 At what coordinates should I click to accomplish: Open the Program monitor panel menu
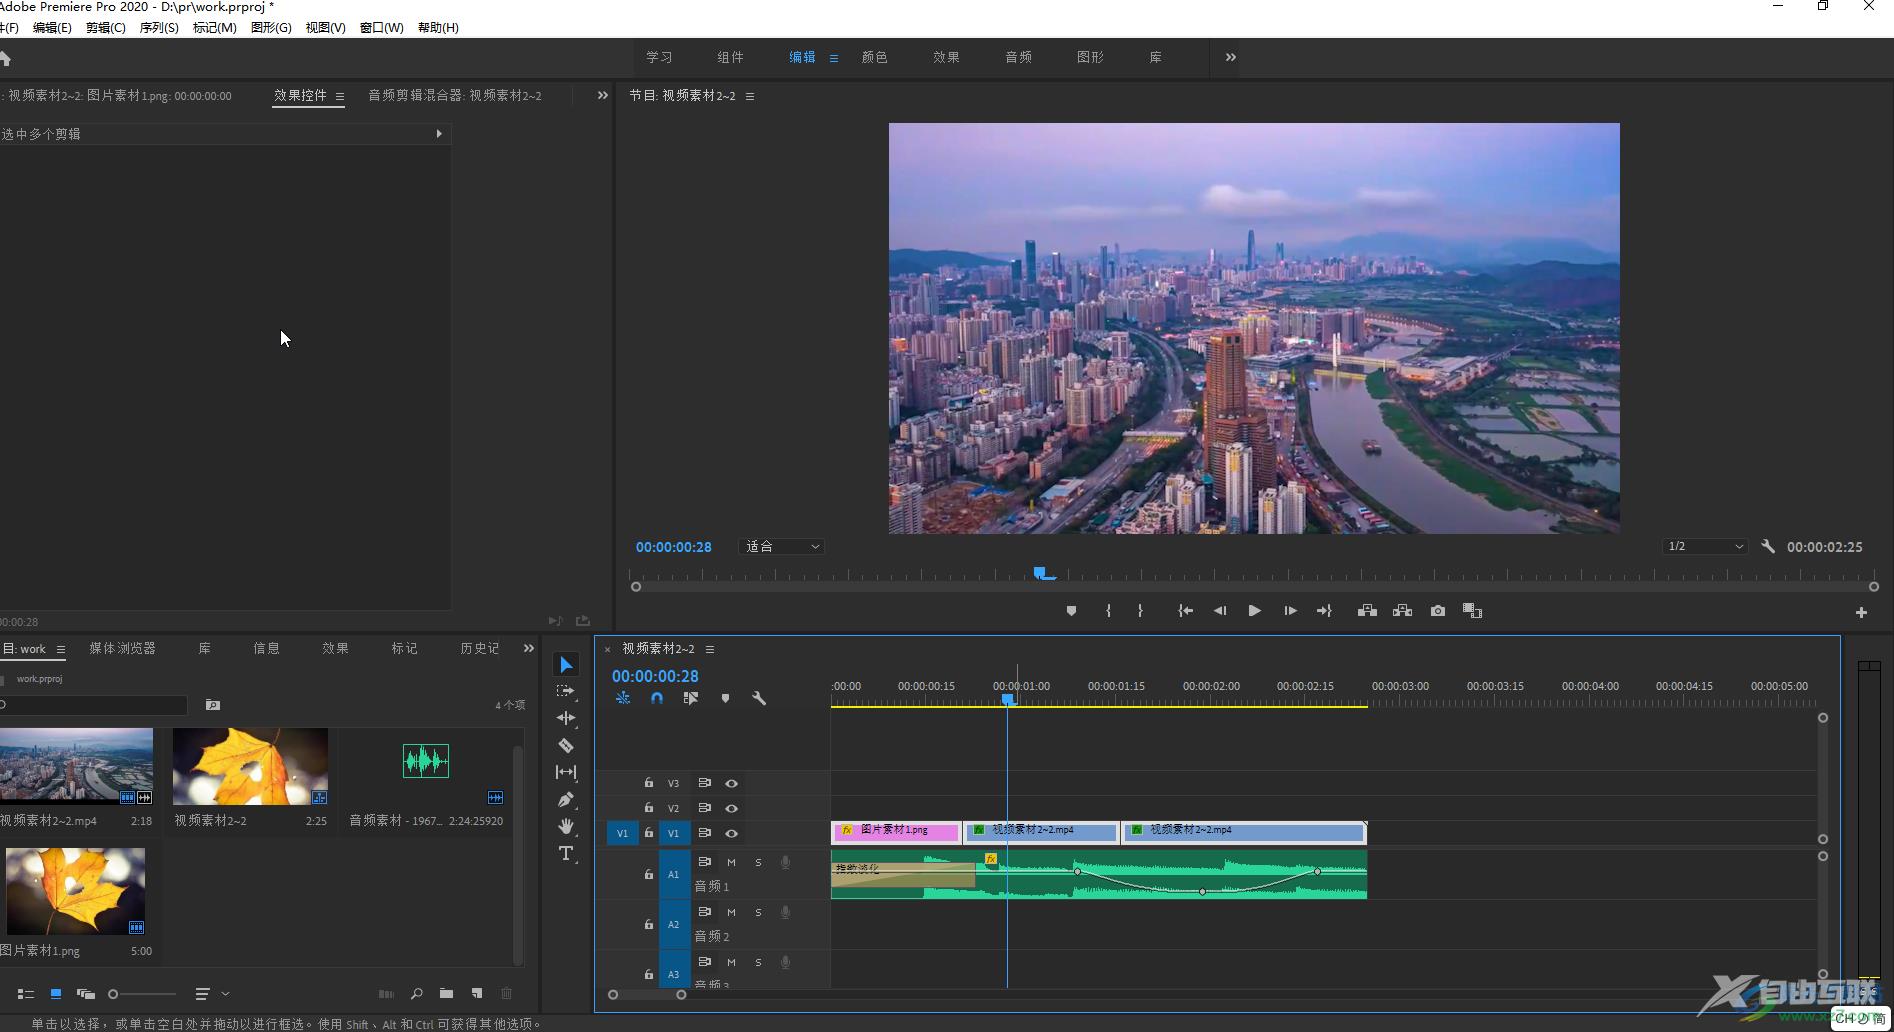[x=750, y=97]
